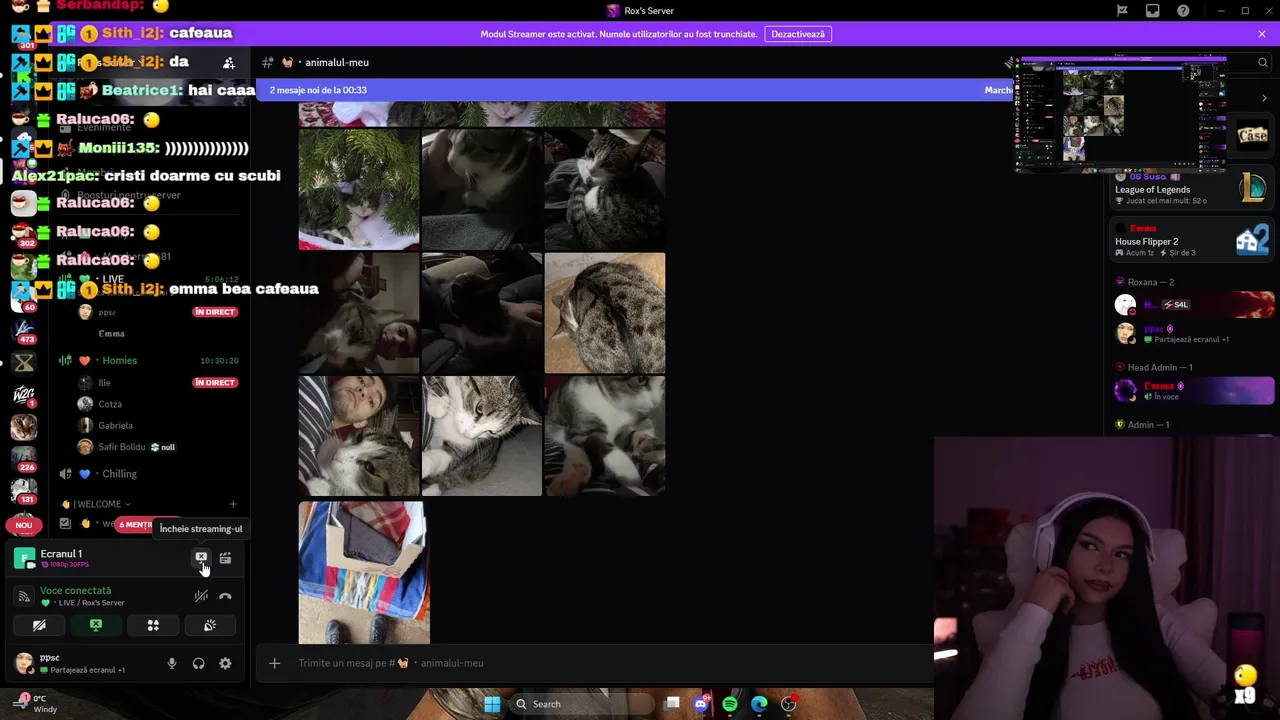Dismiss the streamer mode purple banner
The height and width of the screenshot is (720, 1280).
tap(1262, 34)
